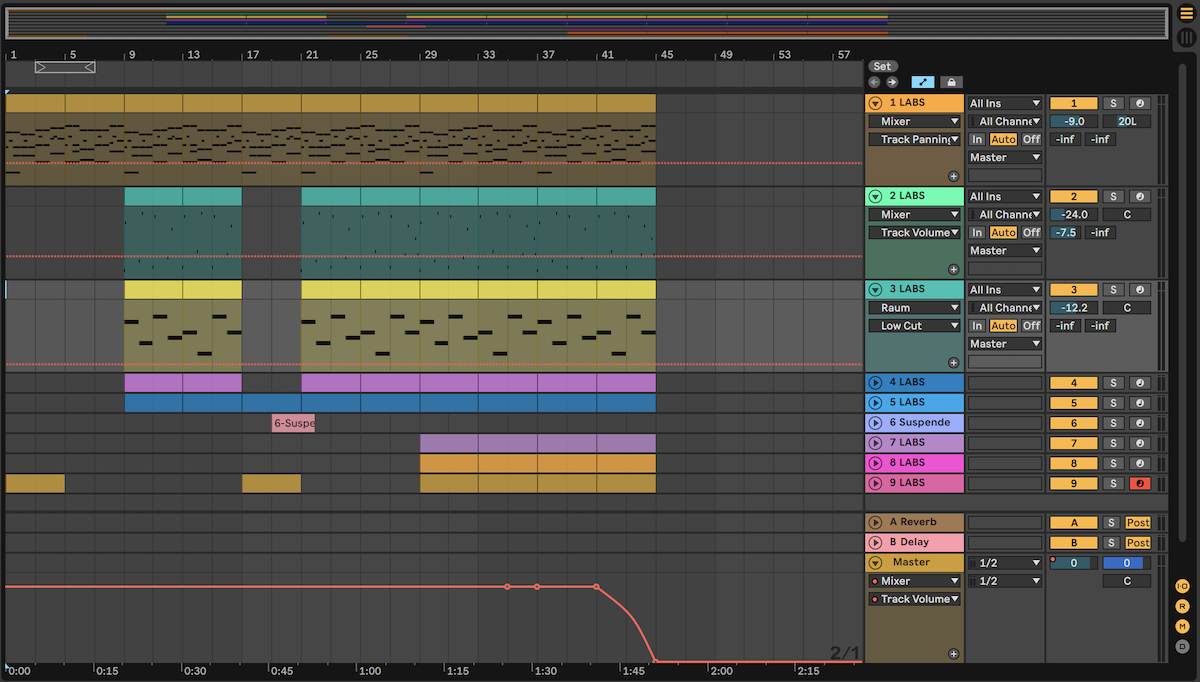Select the B Delay return track
Image resolution: width=1200 pixels, height=682 pixels.
tap(915, 543)
